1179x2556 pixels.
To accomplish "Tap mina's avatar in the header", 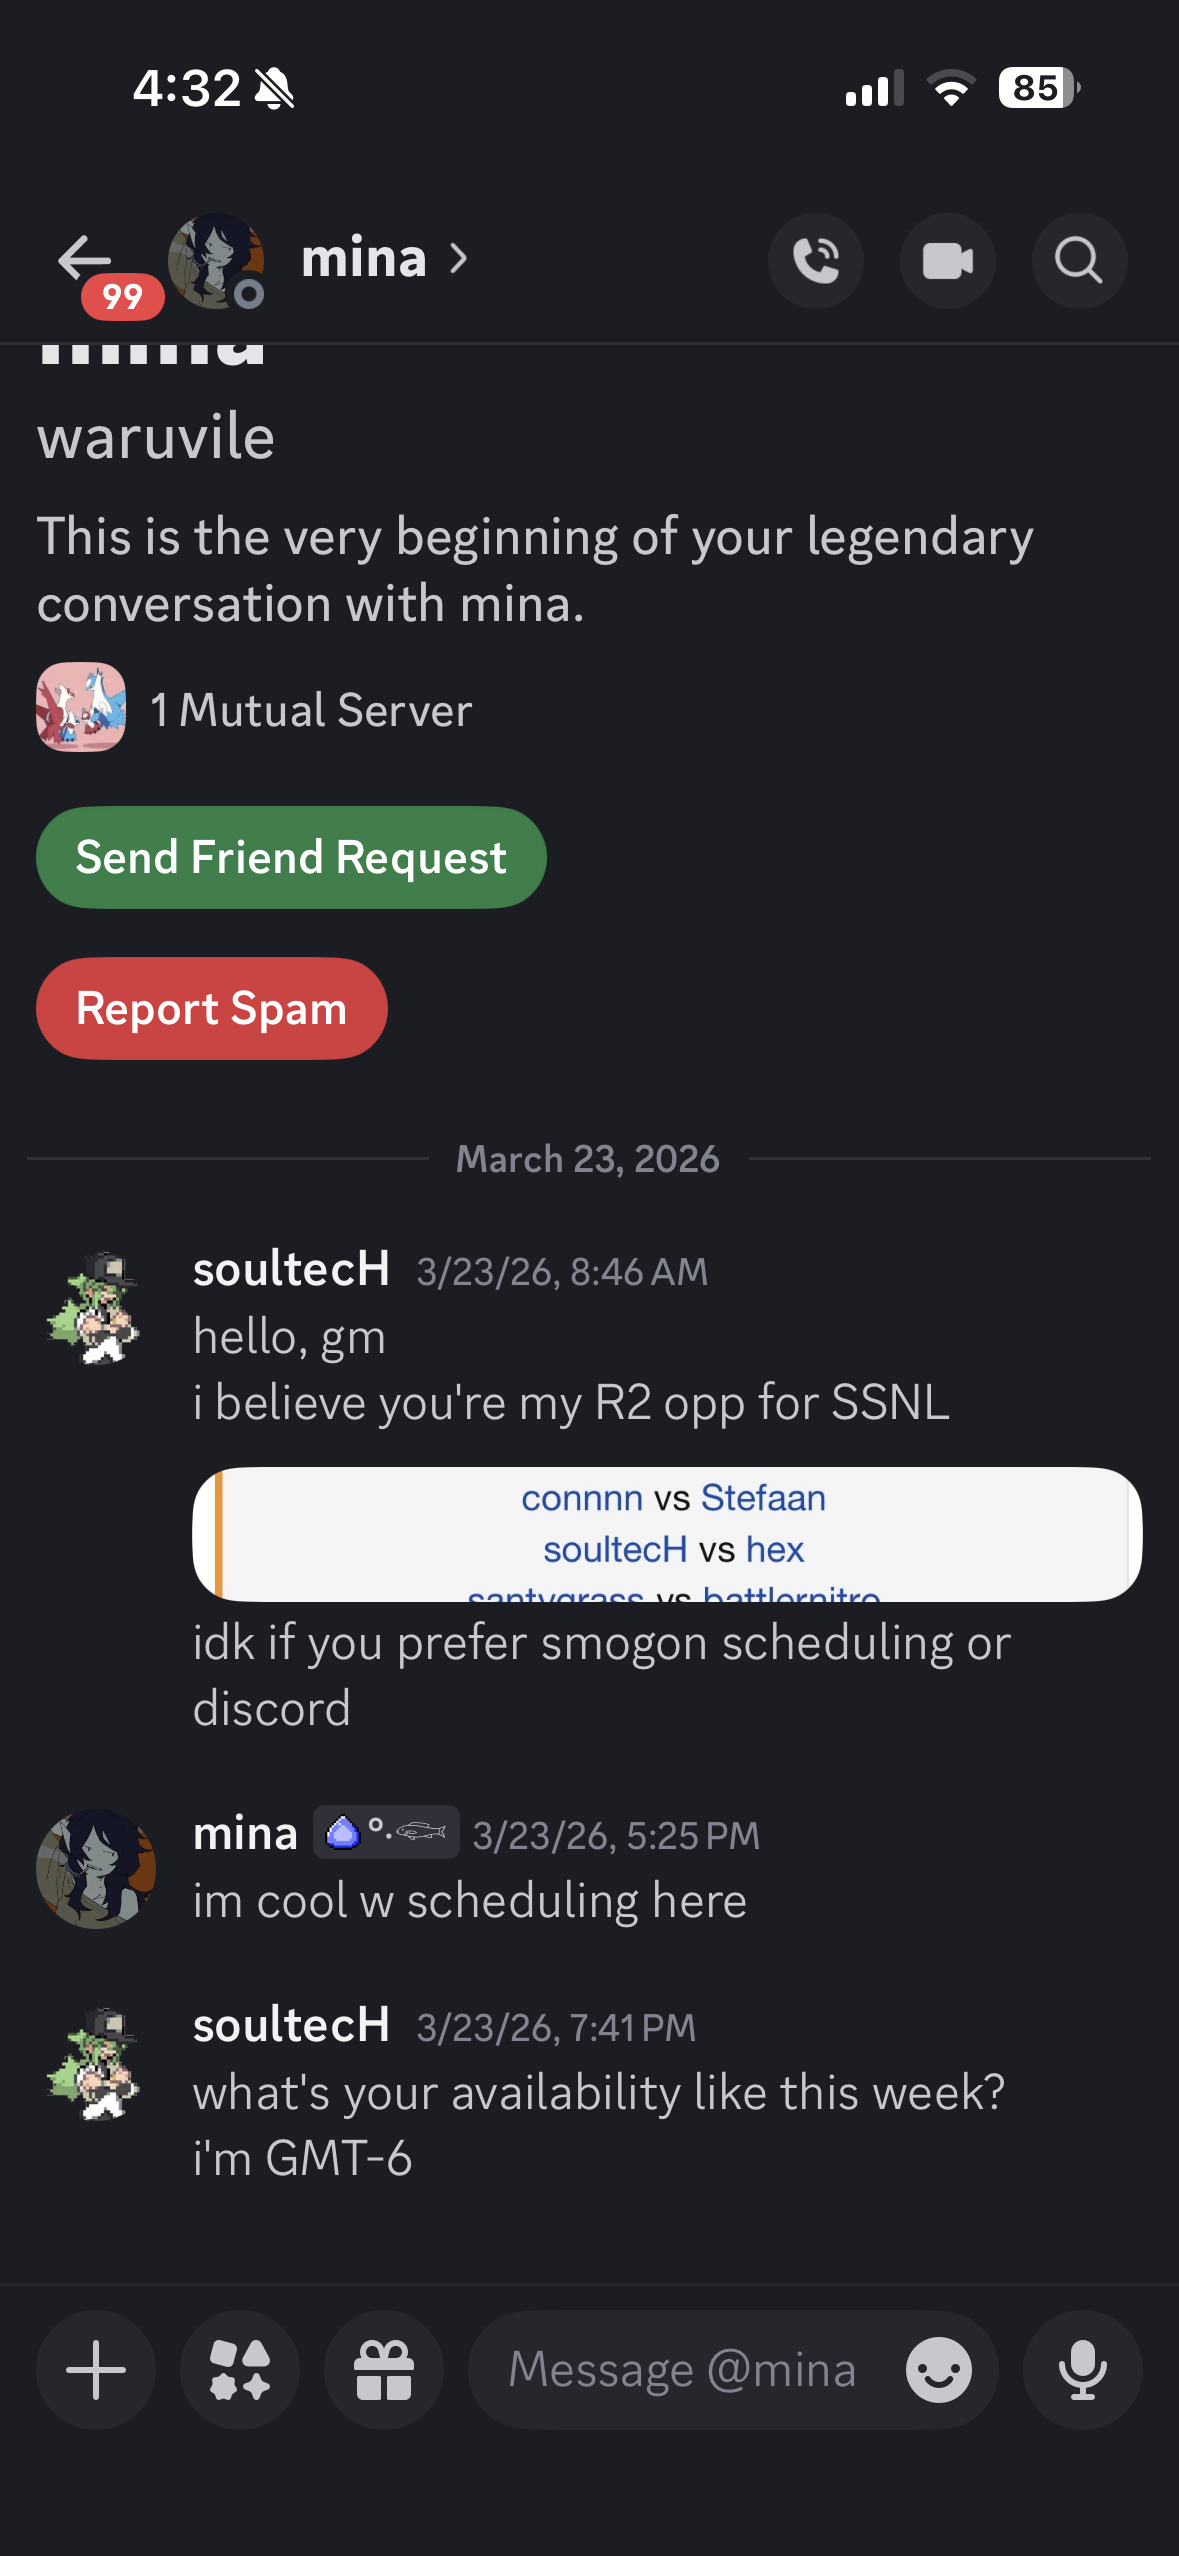I will pos(215,261).
